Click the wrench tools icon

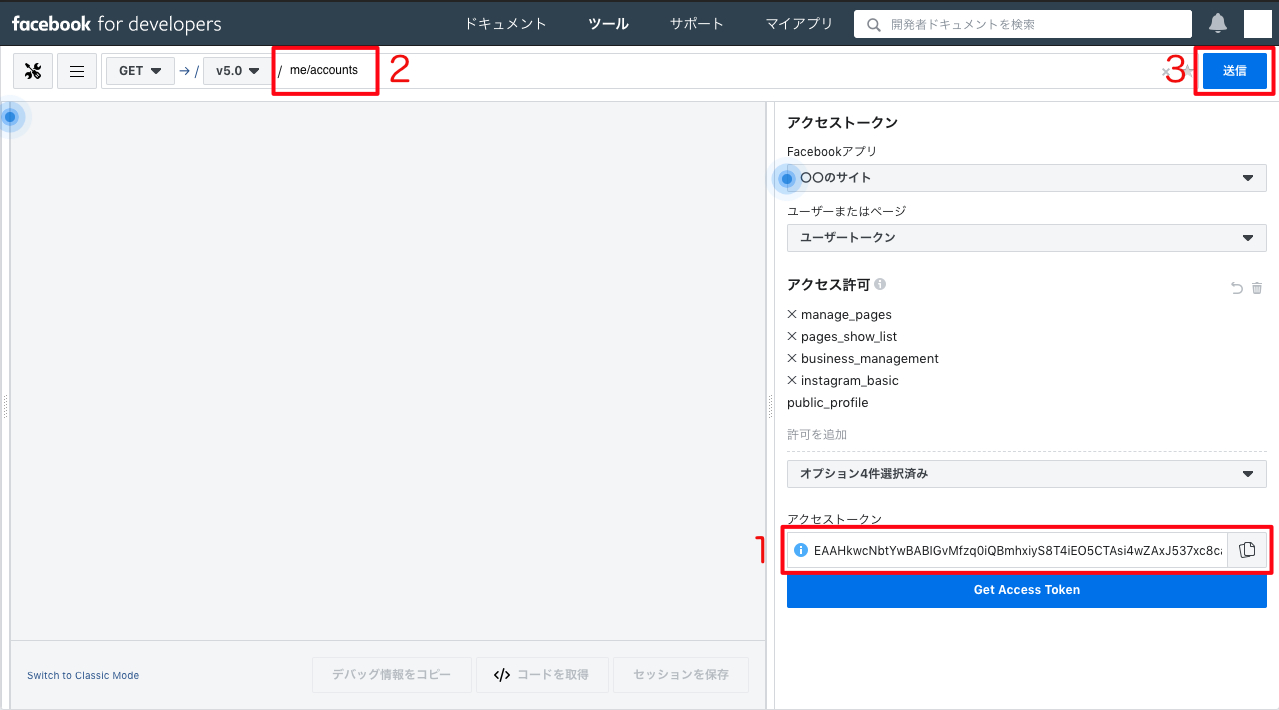click(32, 70)
